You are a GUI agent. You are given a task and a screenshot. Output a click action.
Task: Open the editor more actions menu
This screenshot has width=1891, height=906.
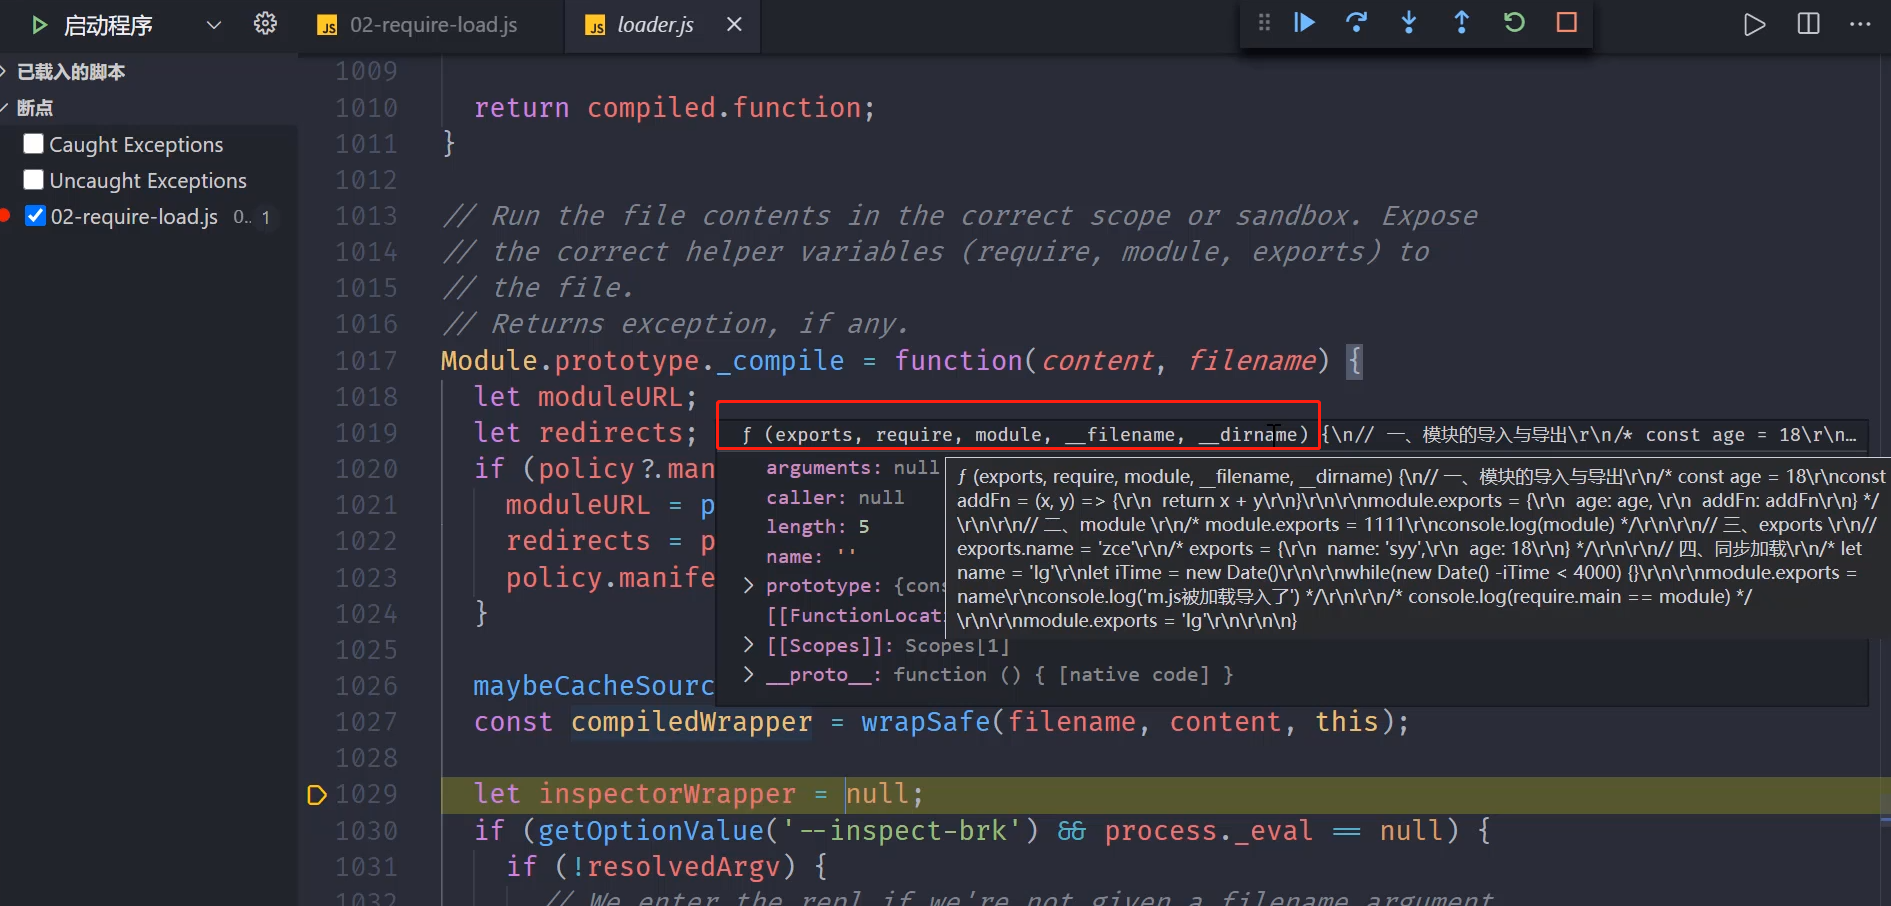click(1860, 25)
